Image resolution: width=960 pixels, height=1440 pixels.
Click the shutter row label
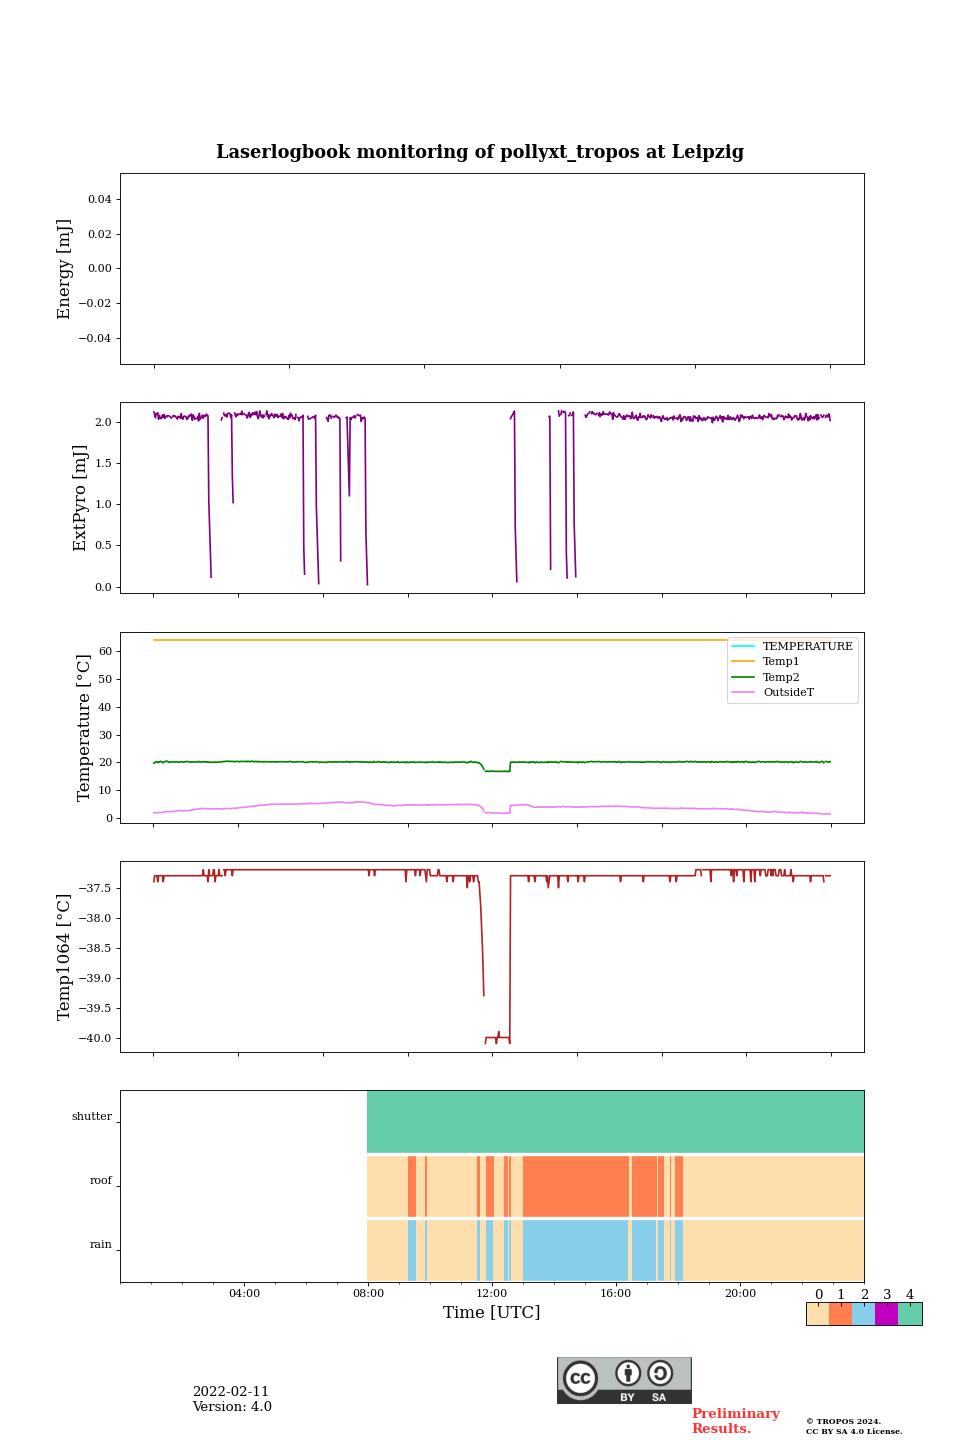pos(92,1117)
